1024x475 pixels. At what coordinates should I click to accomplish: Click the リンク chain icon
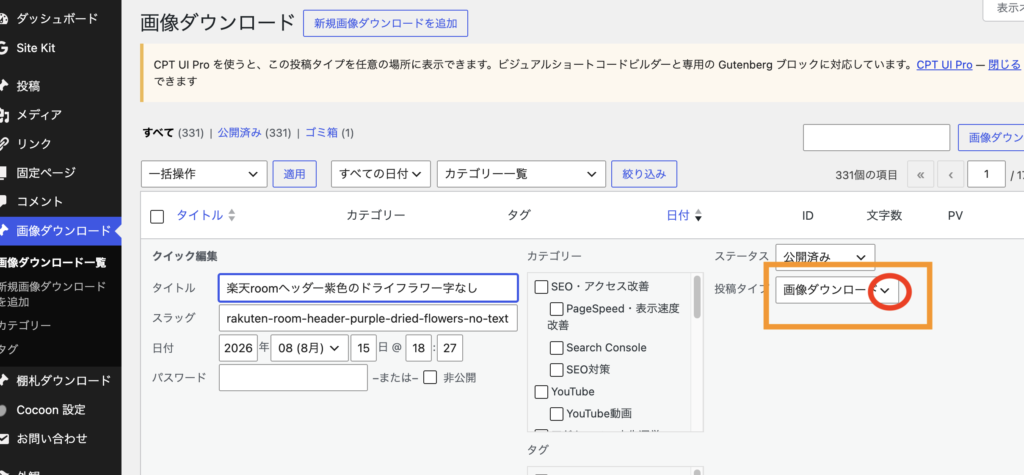3,144
